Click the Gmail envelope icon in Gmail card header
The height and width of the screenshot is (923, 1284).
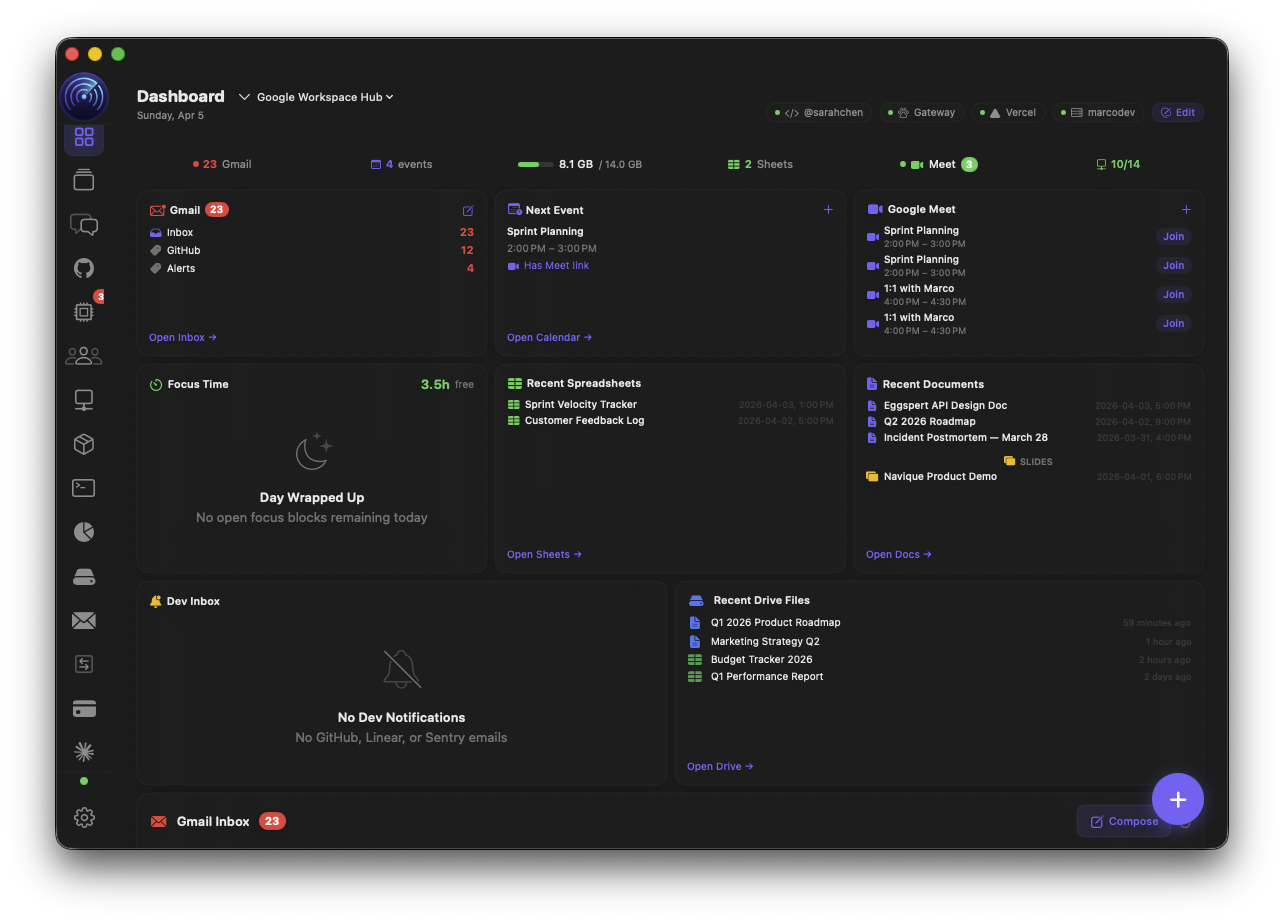(x=157, y=210)
